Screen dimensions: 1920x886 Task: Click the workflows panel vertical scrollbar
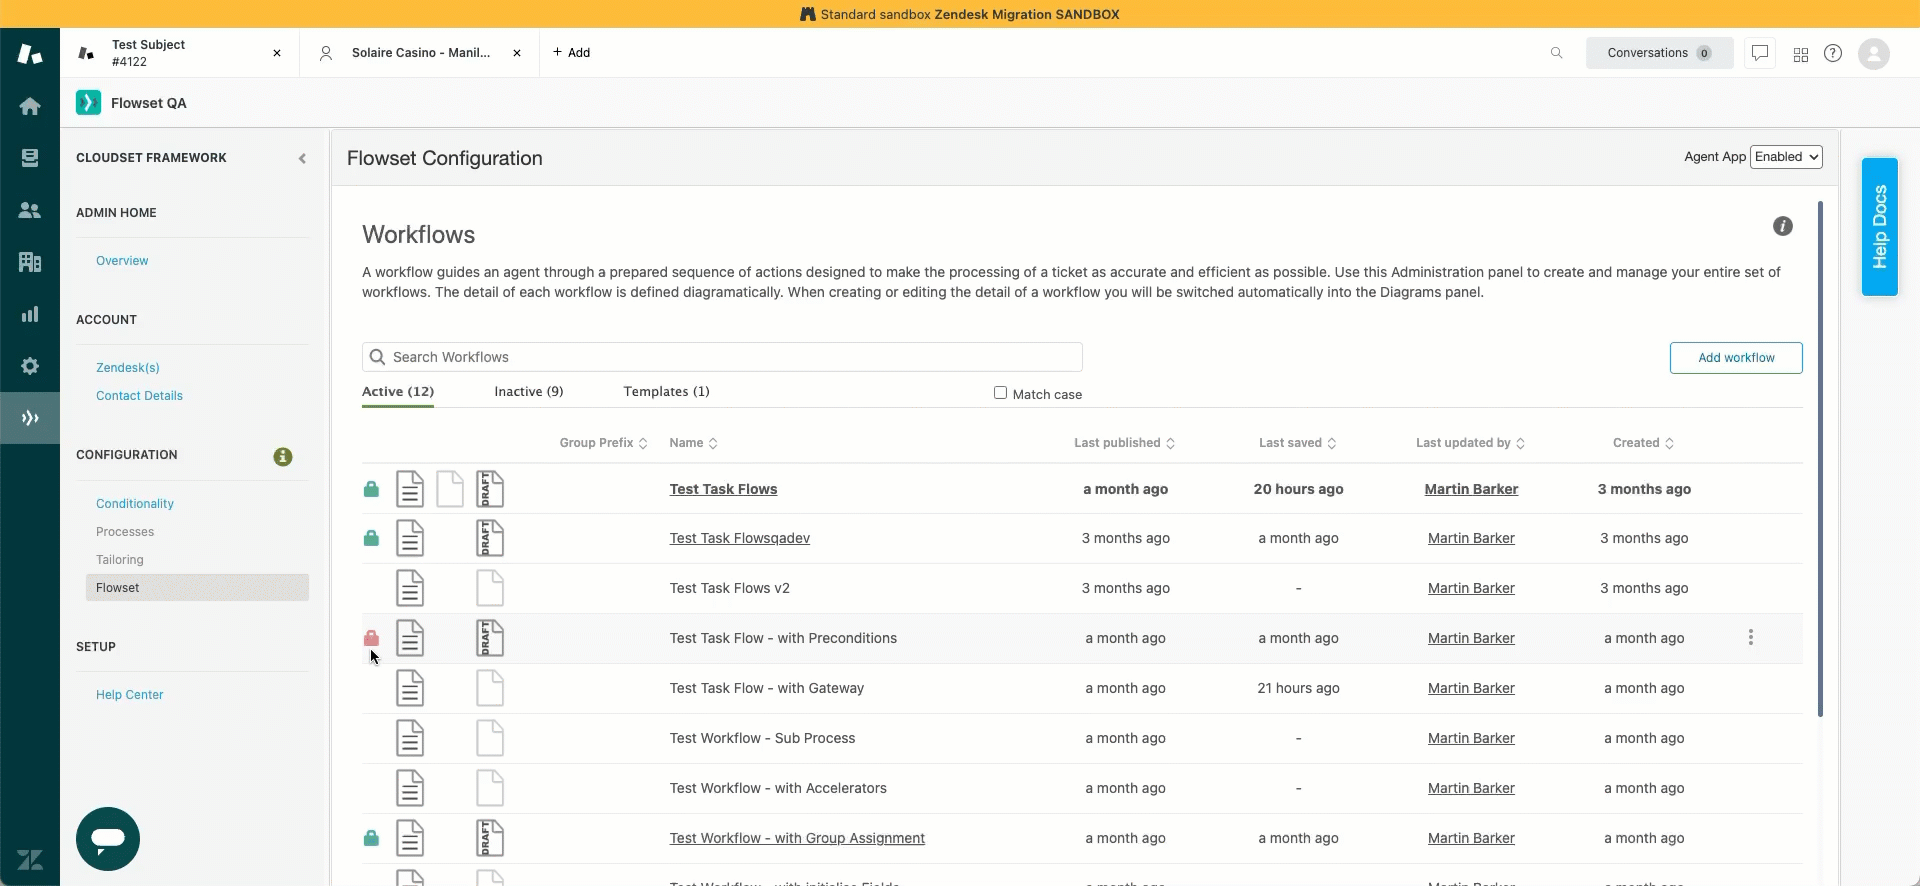click(x=1820, y=460)
